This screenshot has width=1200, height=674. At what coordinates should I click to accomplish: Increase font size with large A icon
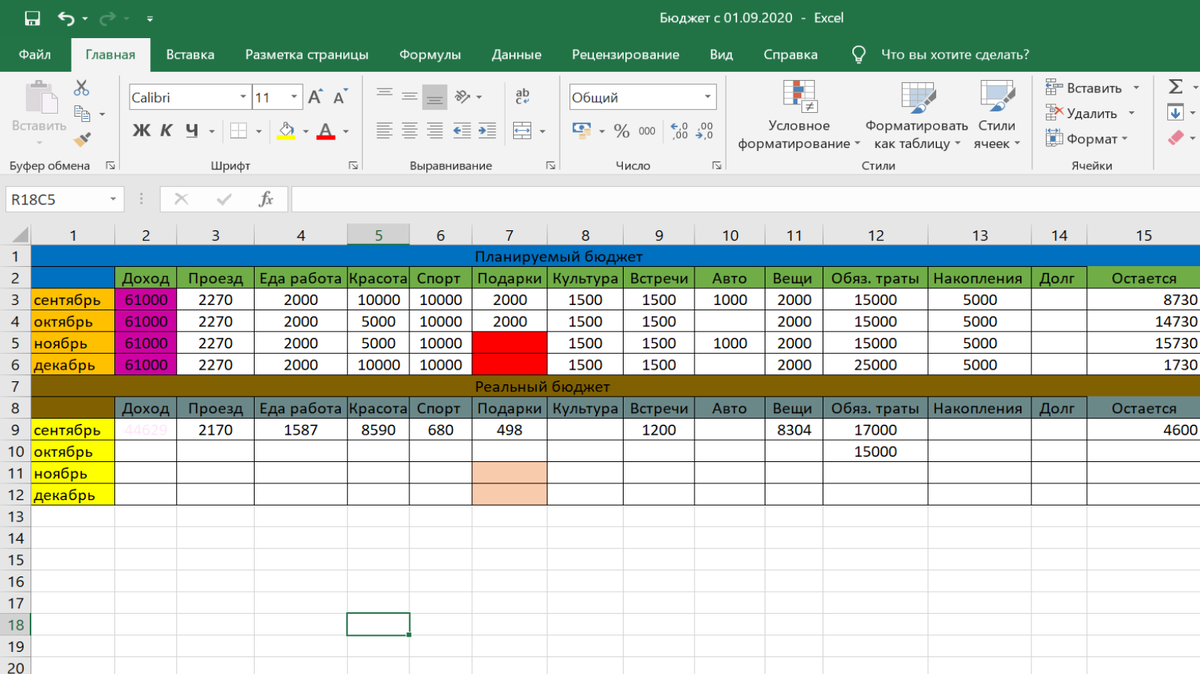tap(315, 97)
